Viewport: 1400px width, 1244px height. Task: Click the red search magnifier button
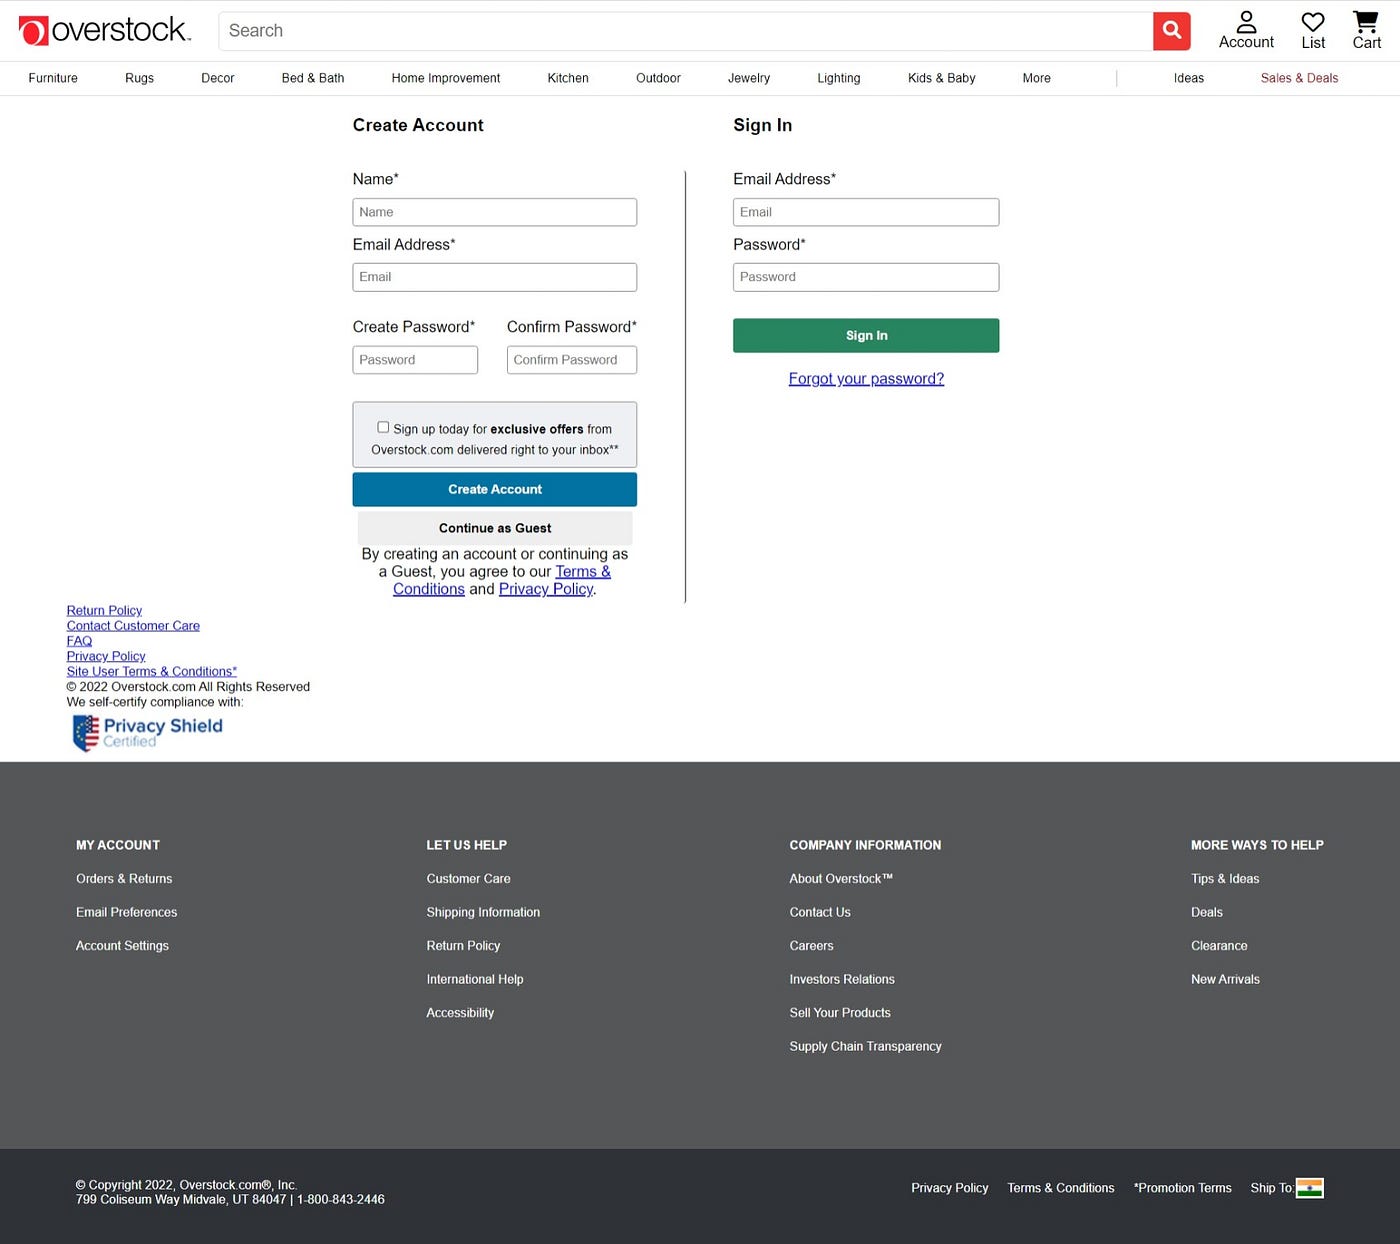click(1171, 31)
